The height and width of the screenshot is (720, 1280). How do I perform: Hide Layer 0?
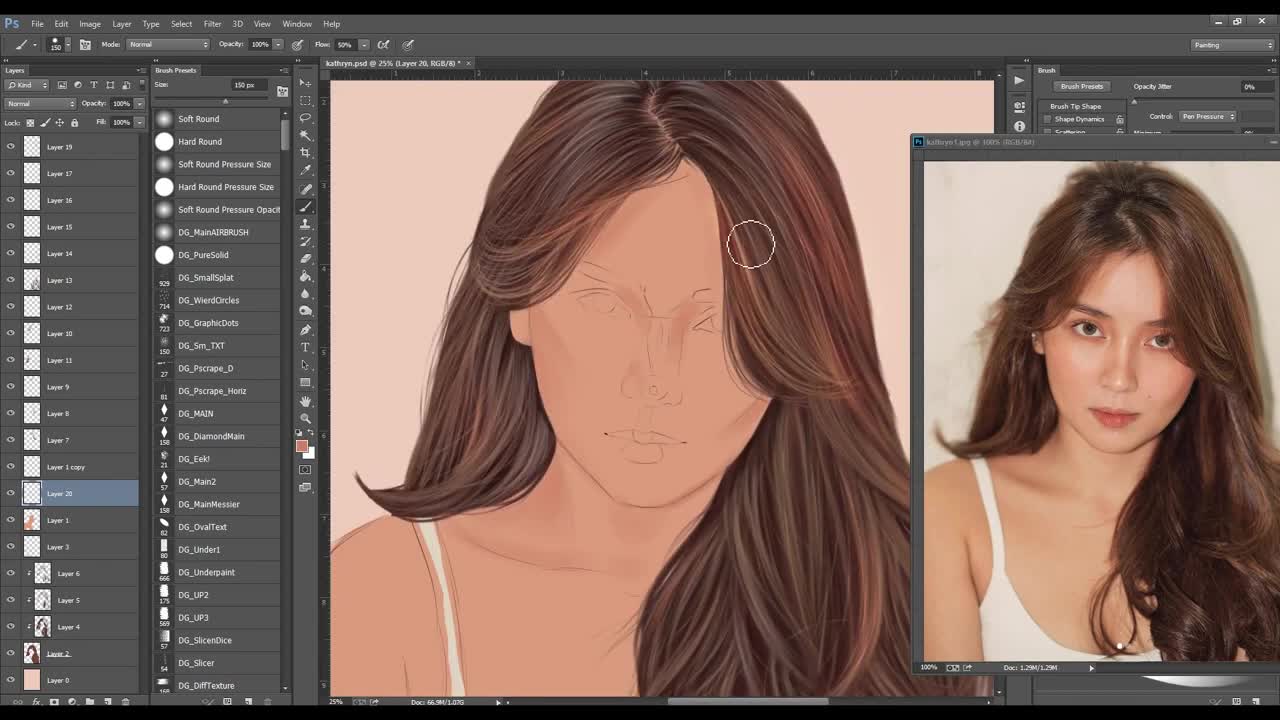tap(11, 680)
